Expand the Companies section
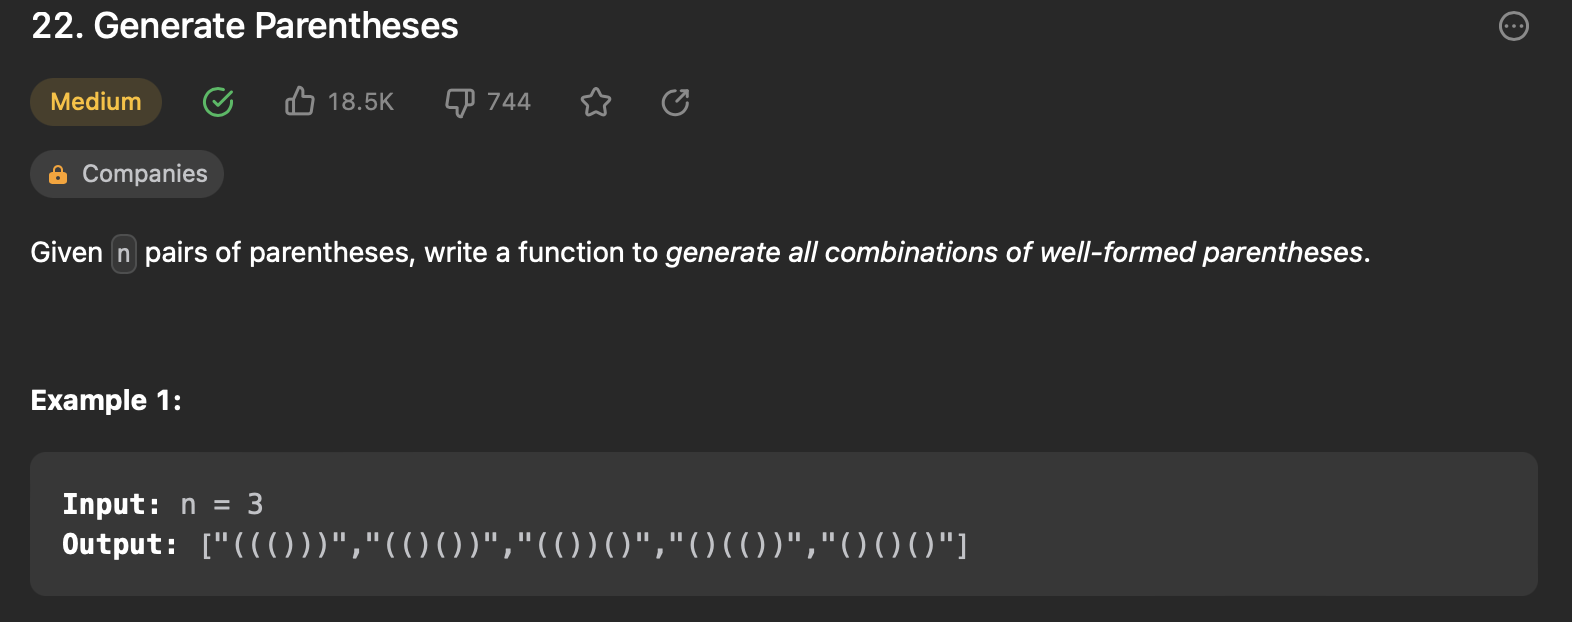 [x=127, y=173]
